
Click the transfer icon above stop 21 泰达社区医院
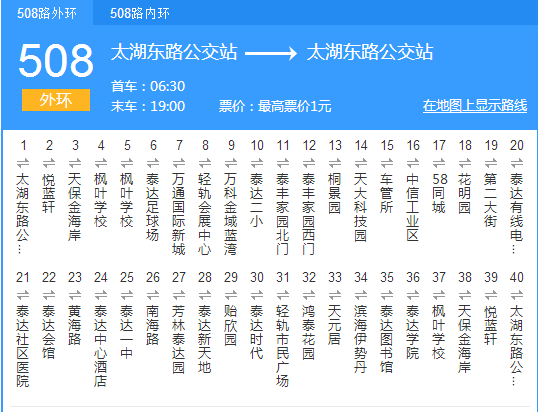(23, 295)
